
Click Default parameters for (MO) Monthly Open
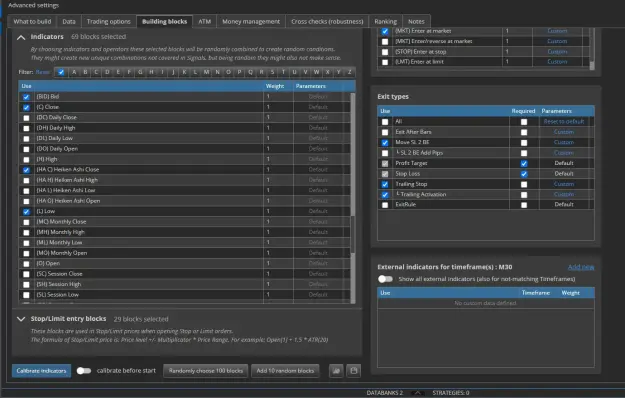tap(318, 253)
